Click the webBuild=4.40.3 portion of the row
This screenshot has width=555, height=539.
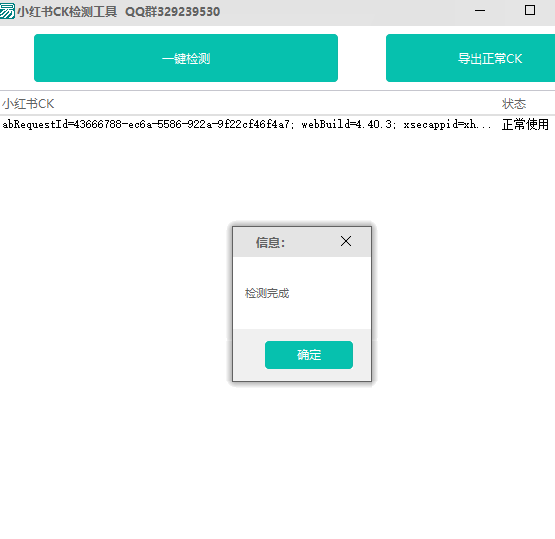(347, 125)
